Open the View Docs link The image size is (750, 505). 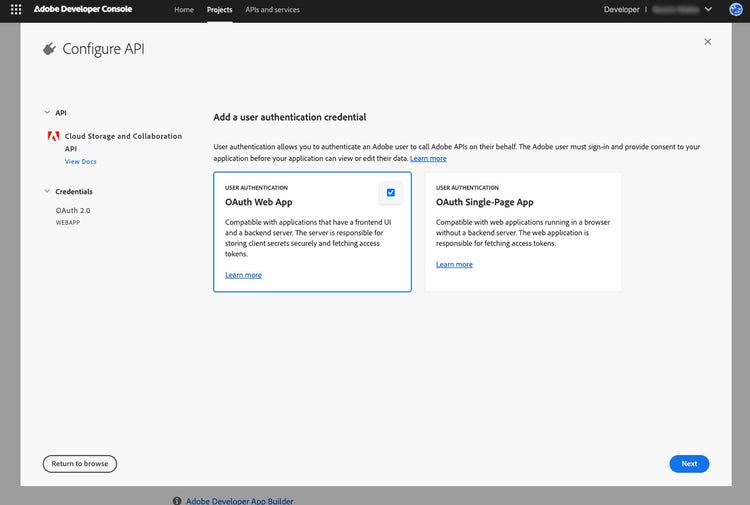tap(80, 162)
